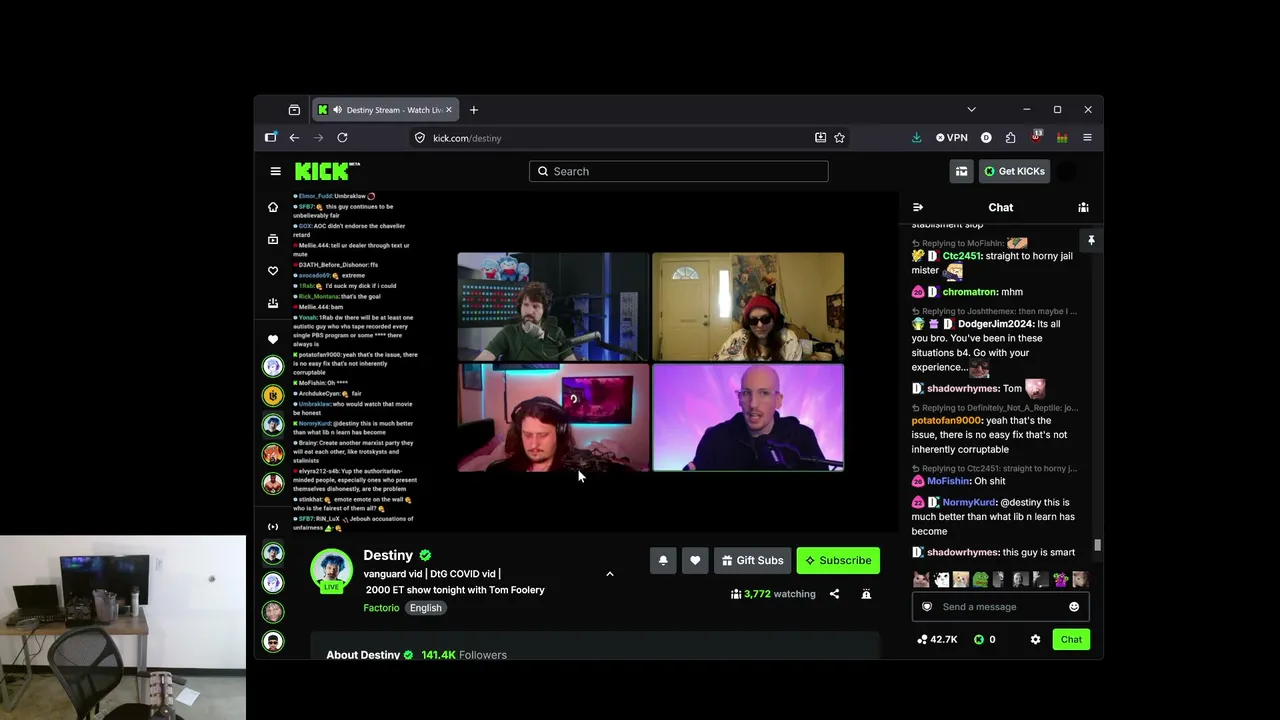The height and width of the screenshot is (720, 1280).
Task: Reload the page in the browser
Action: click(342, 138)
